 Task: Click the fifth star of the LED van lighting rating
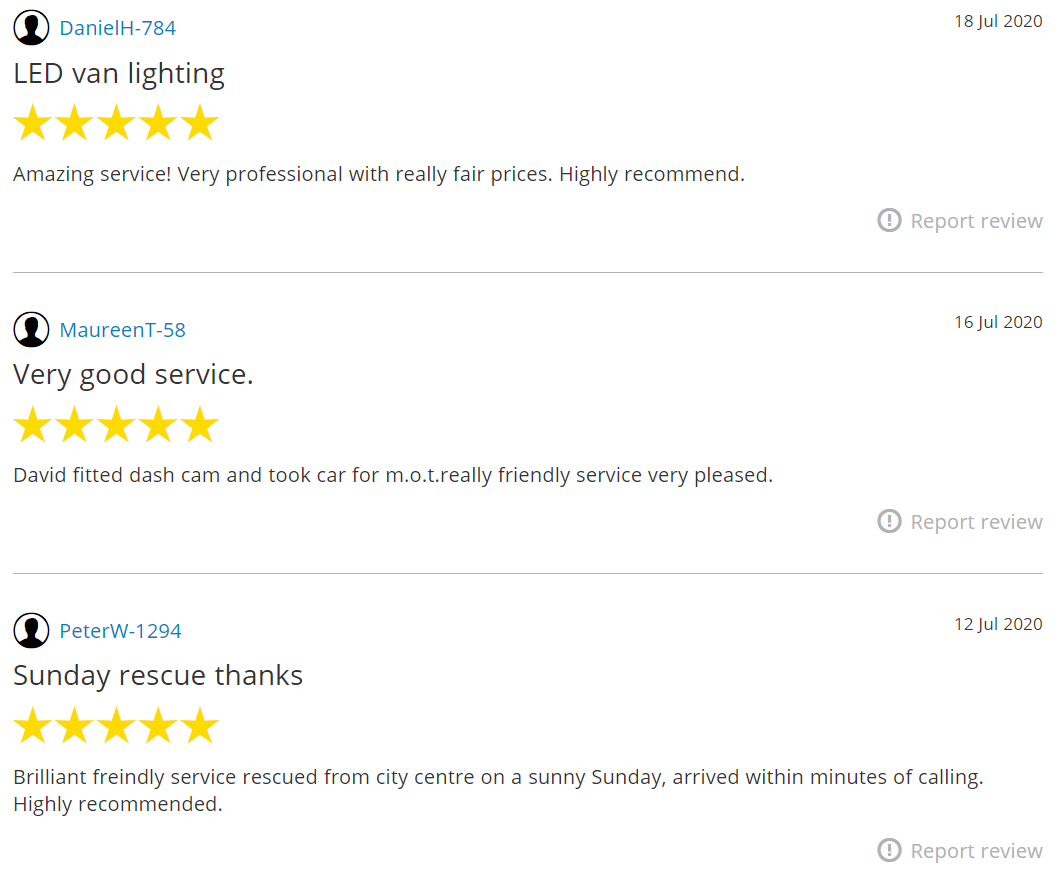tap(200, 122)
